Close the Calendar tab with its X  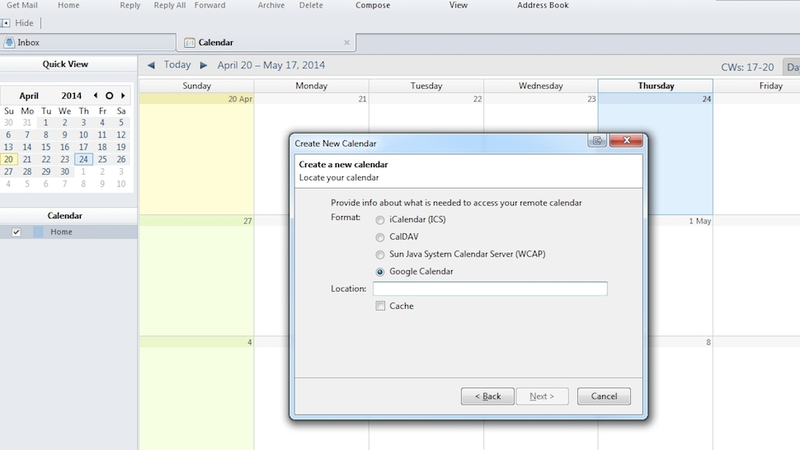point(347,43)
